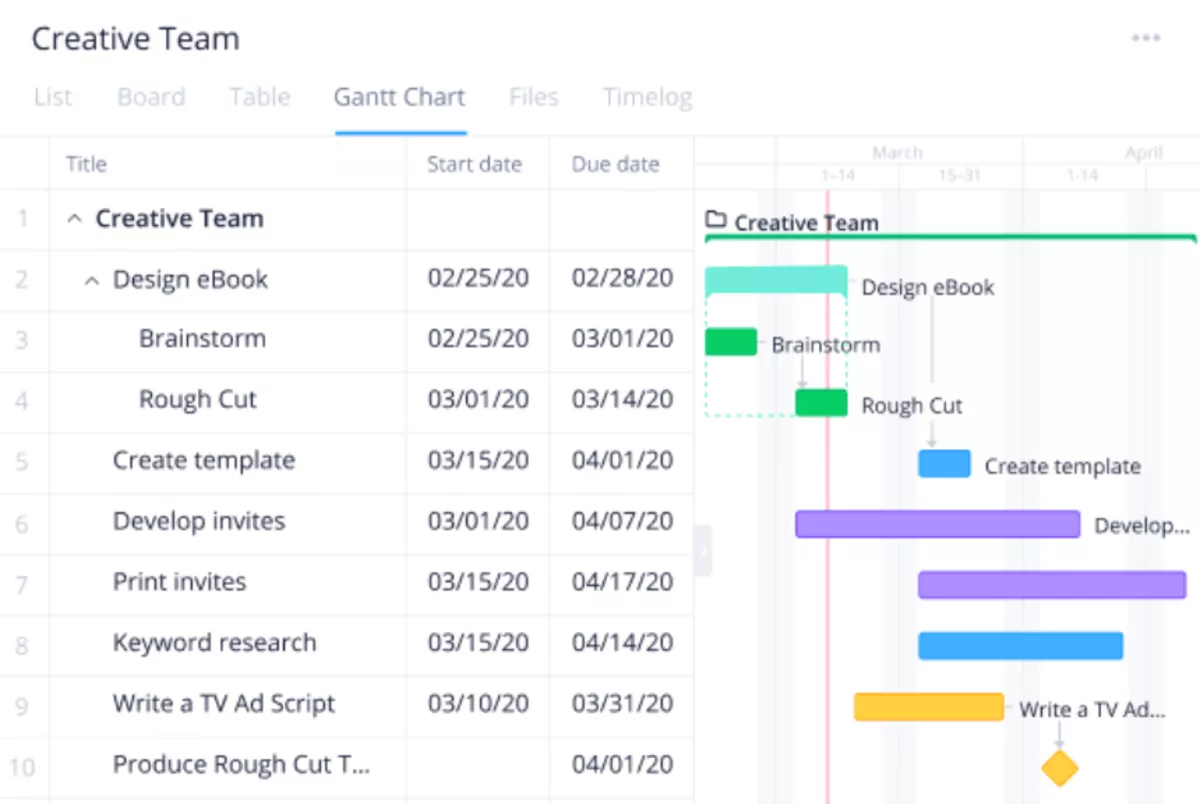The width and height of the screenshot is (1200, 804).
Task: Switch to the List view
Action: 52,97
